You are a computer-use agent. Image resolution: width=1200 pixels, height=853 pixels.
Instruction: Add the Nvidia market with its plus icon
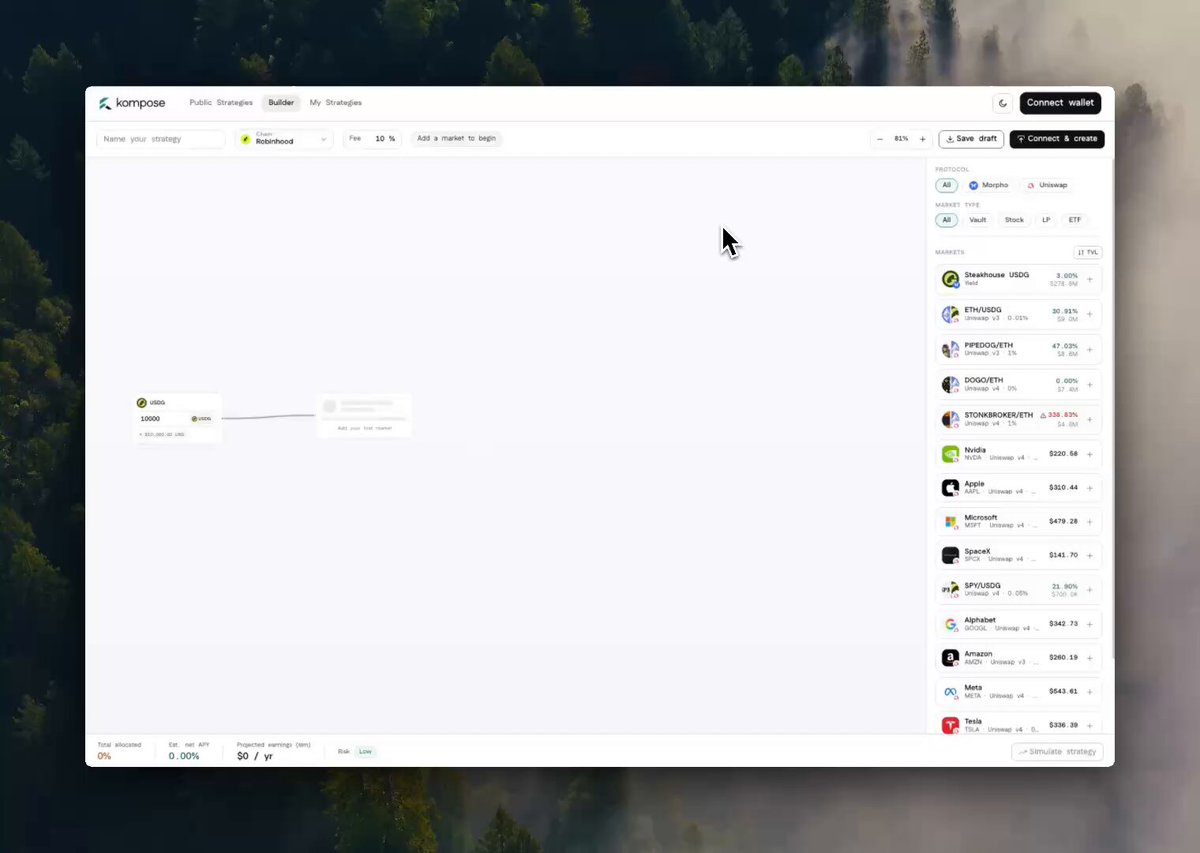(1090, 454)
